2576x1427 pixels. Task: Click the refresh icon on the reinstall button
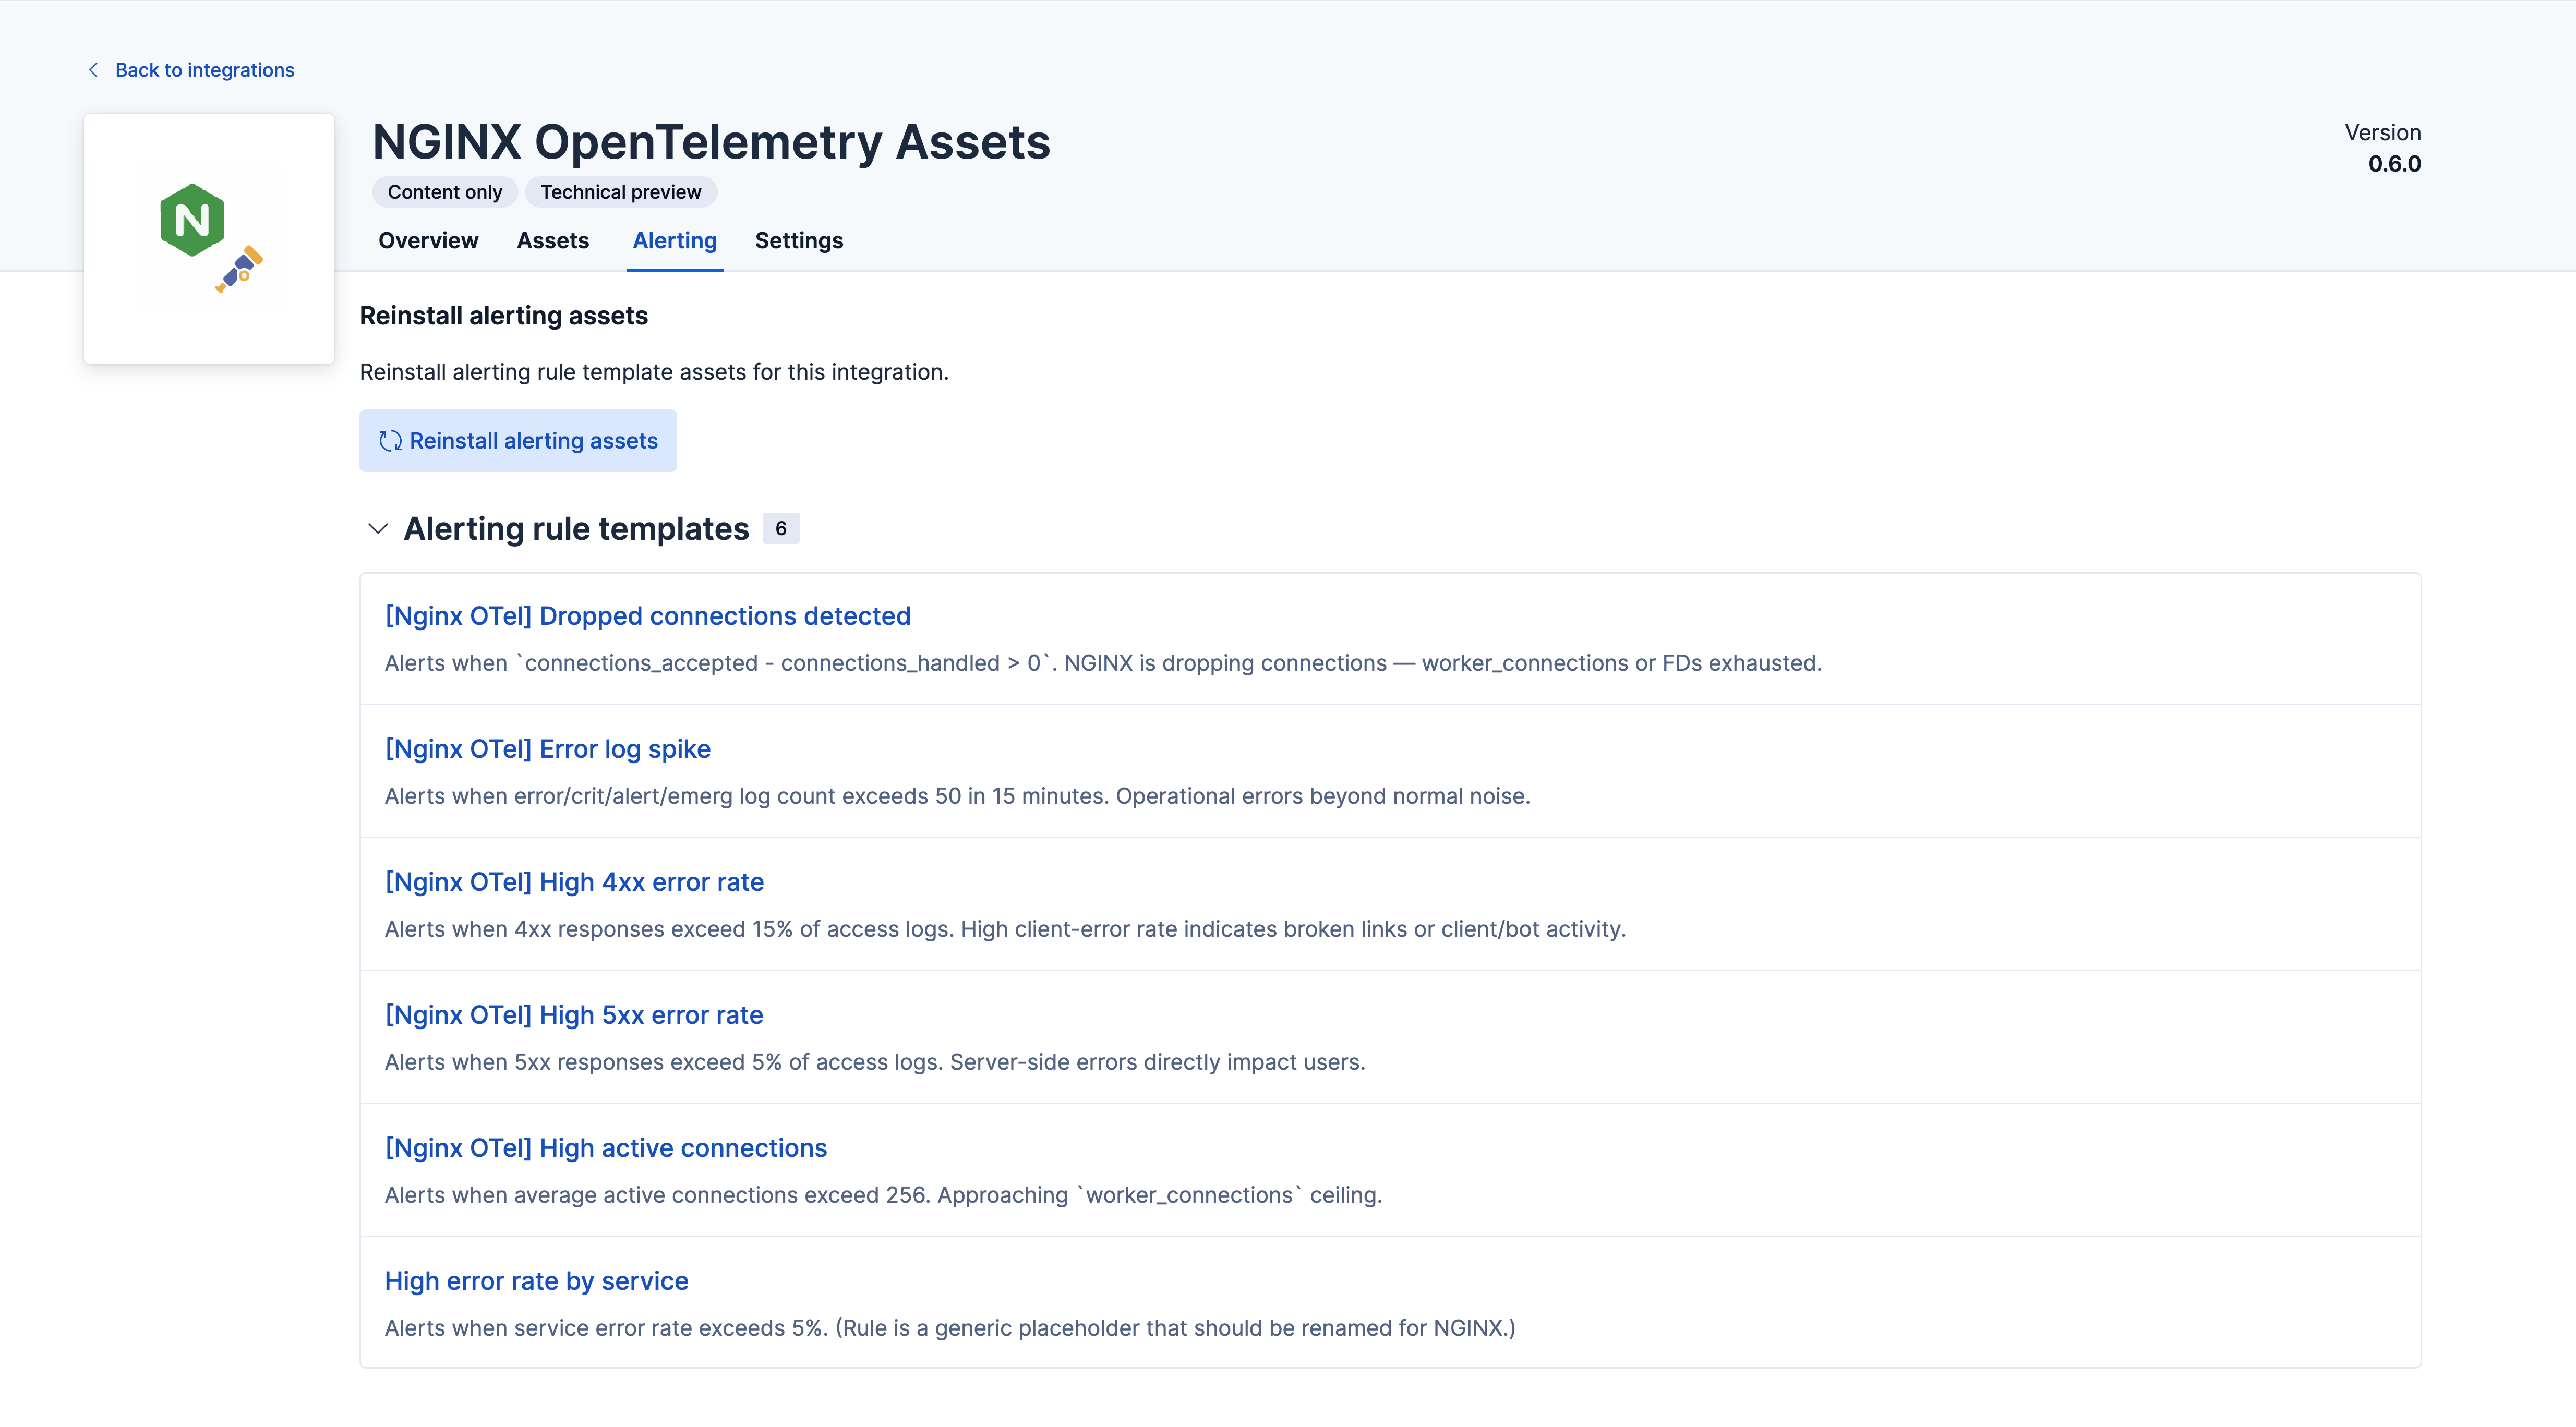pyautogui.click(x=390, y=440)
